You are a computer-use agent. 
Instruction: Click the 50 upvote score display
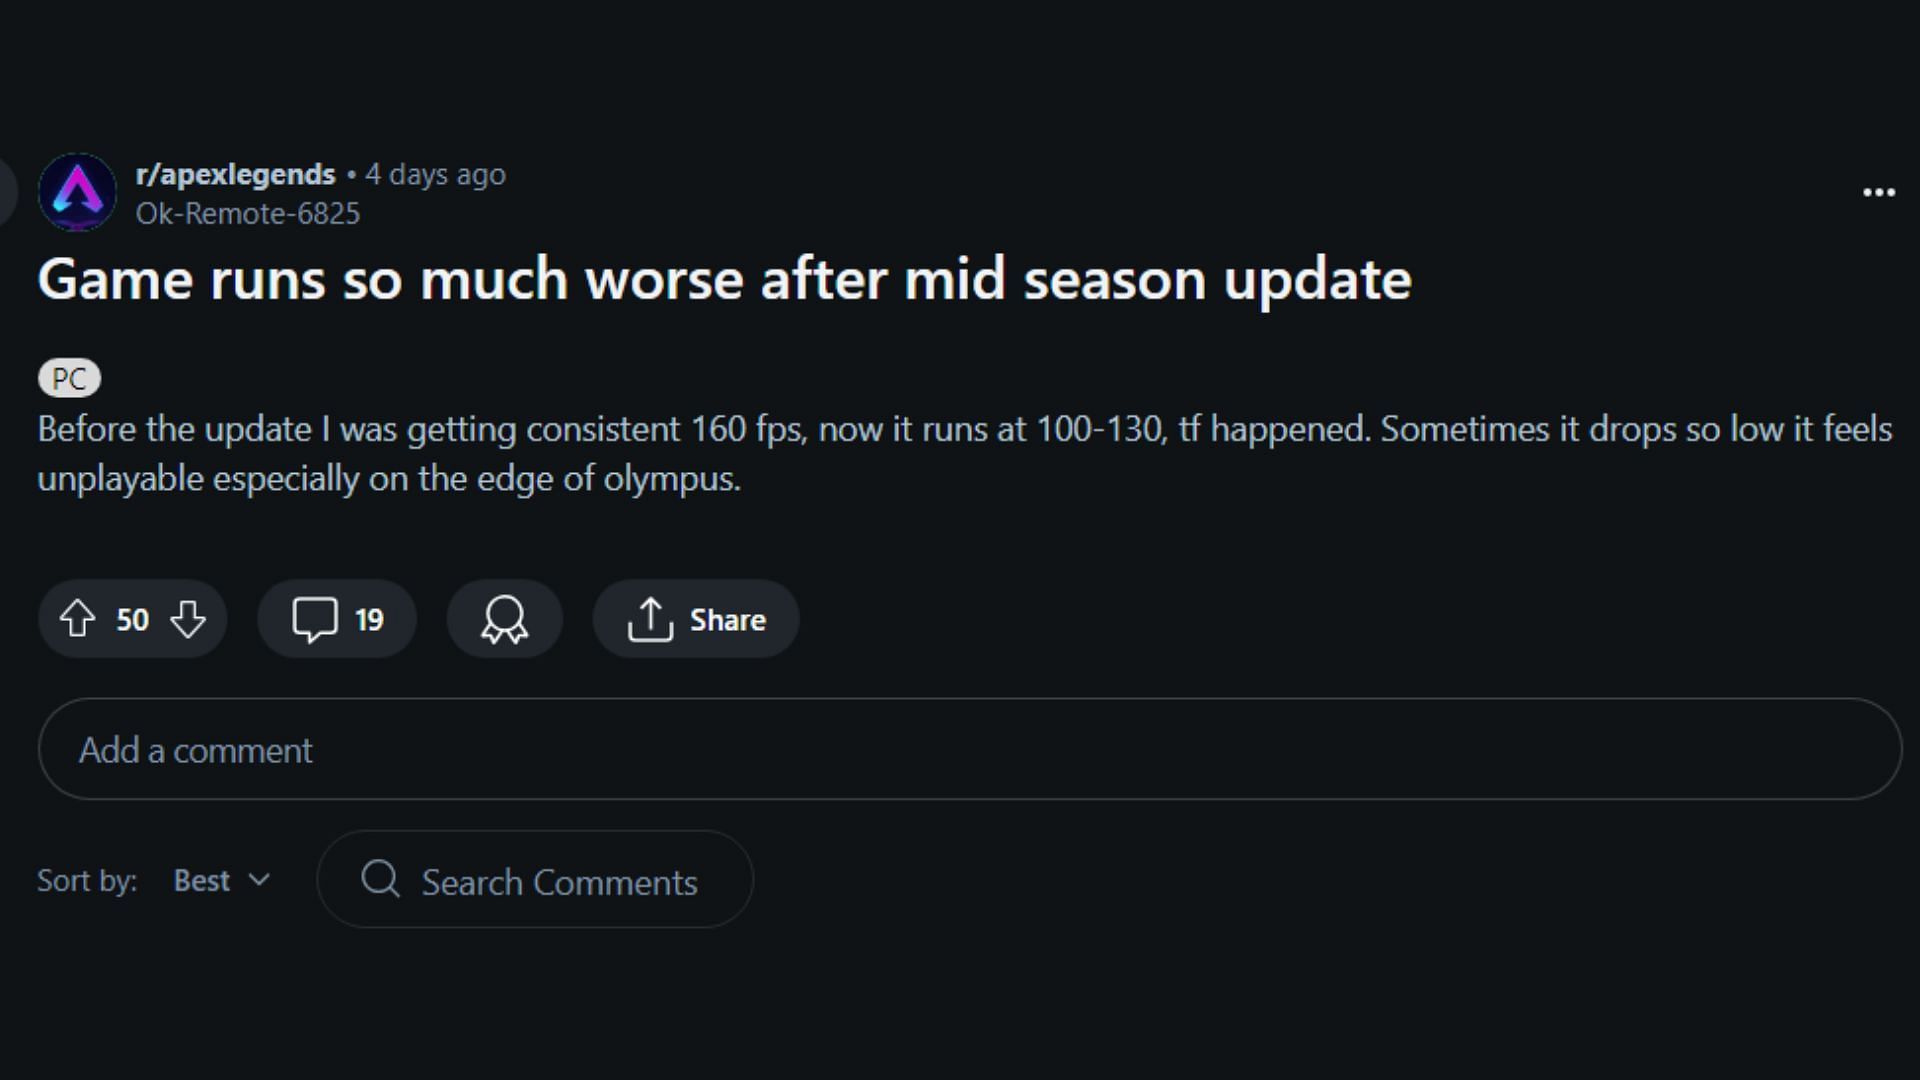(x=132, y=620)
